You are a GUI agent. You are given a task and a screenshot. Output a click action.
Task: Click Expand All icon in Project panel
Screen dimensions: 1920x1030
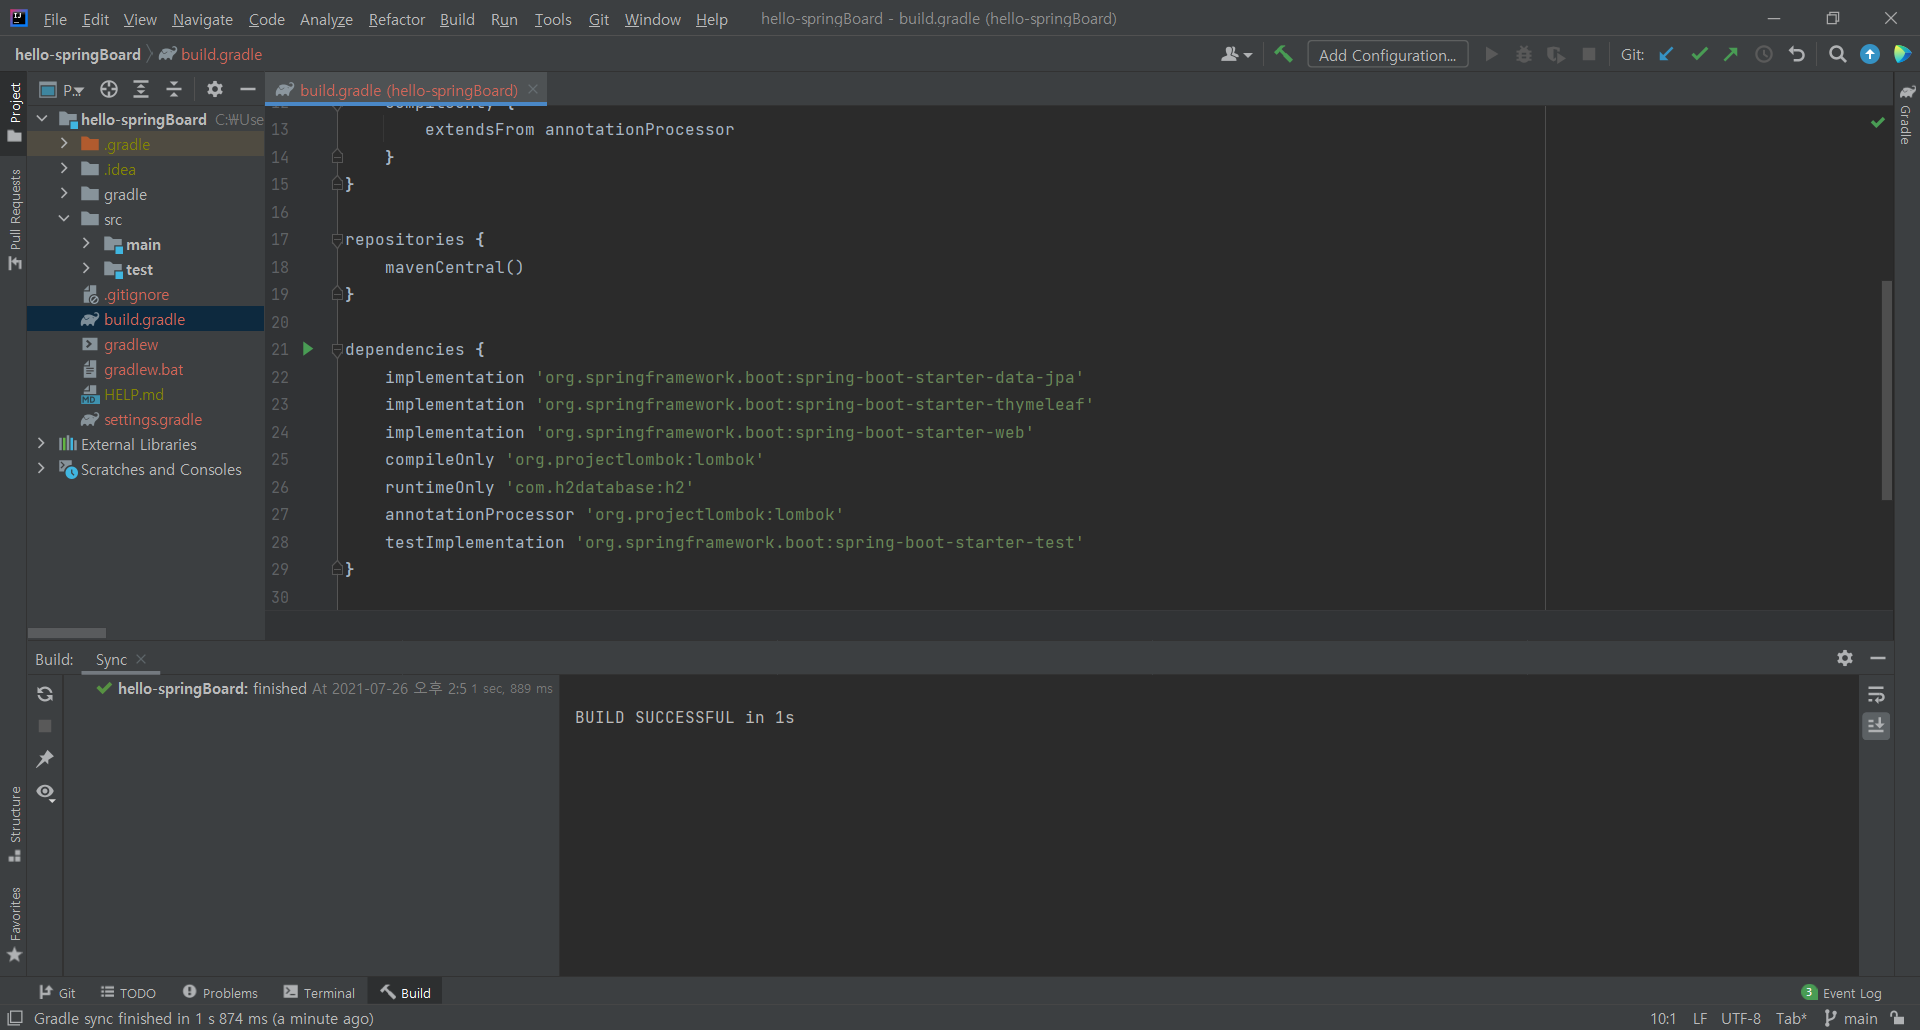coord(141,89)
